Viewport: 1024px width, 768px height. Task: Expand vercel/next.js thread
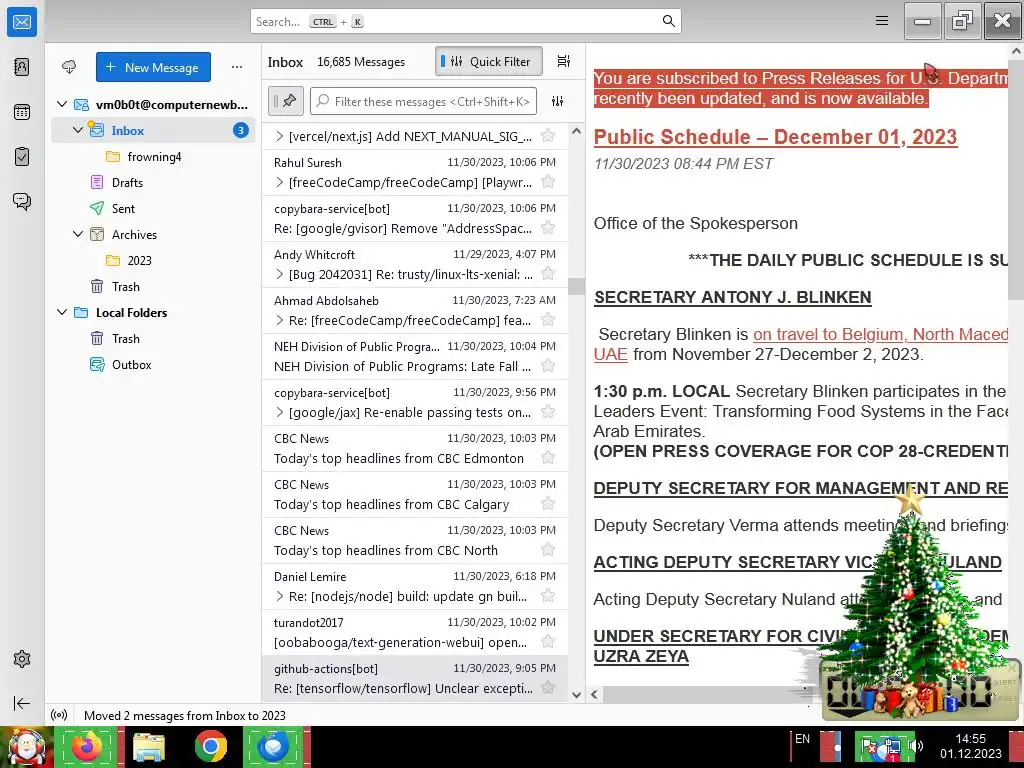point(280,136)
